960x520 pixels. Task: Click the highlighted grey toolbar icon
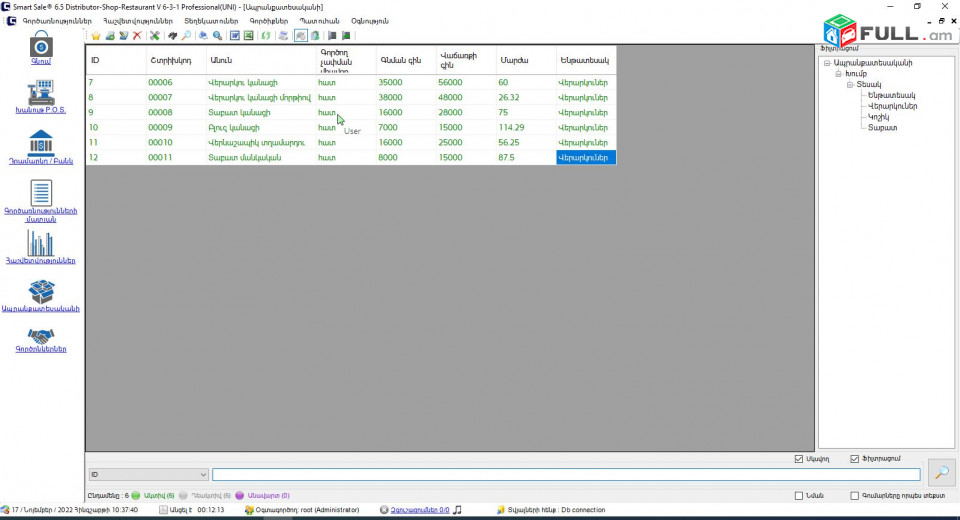301,36
